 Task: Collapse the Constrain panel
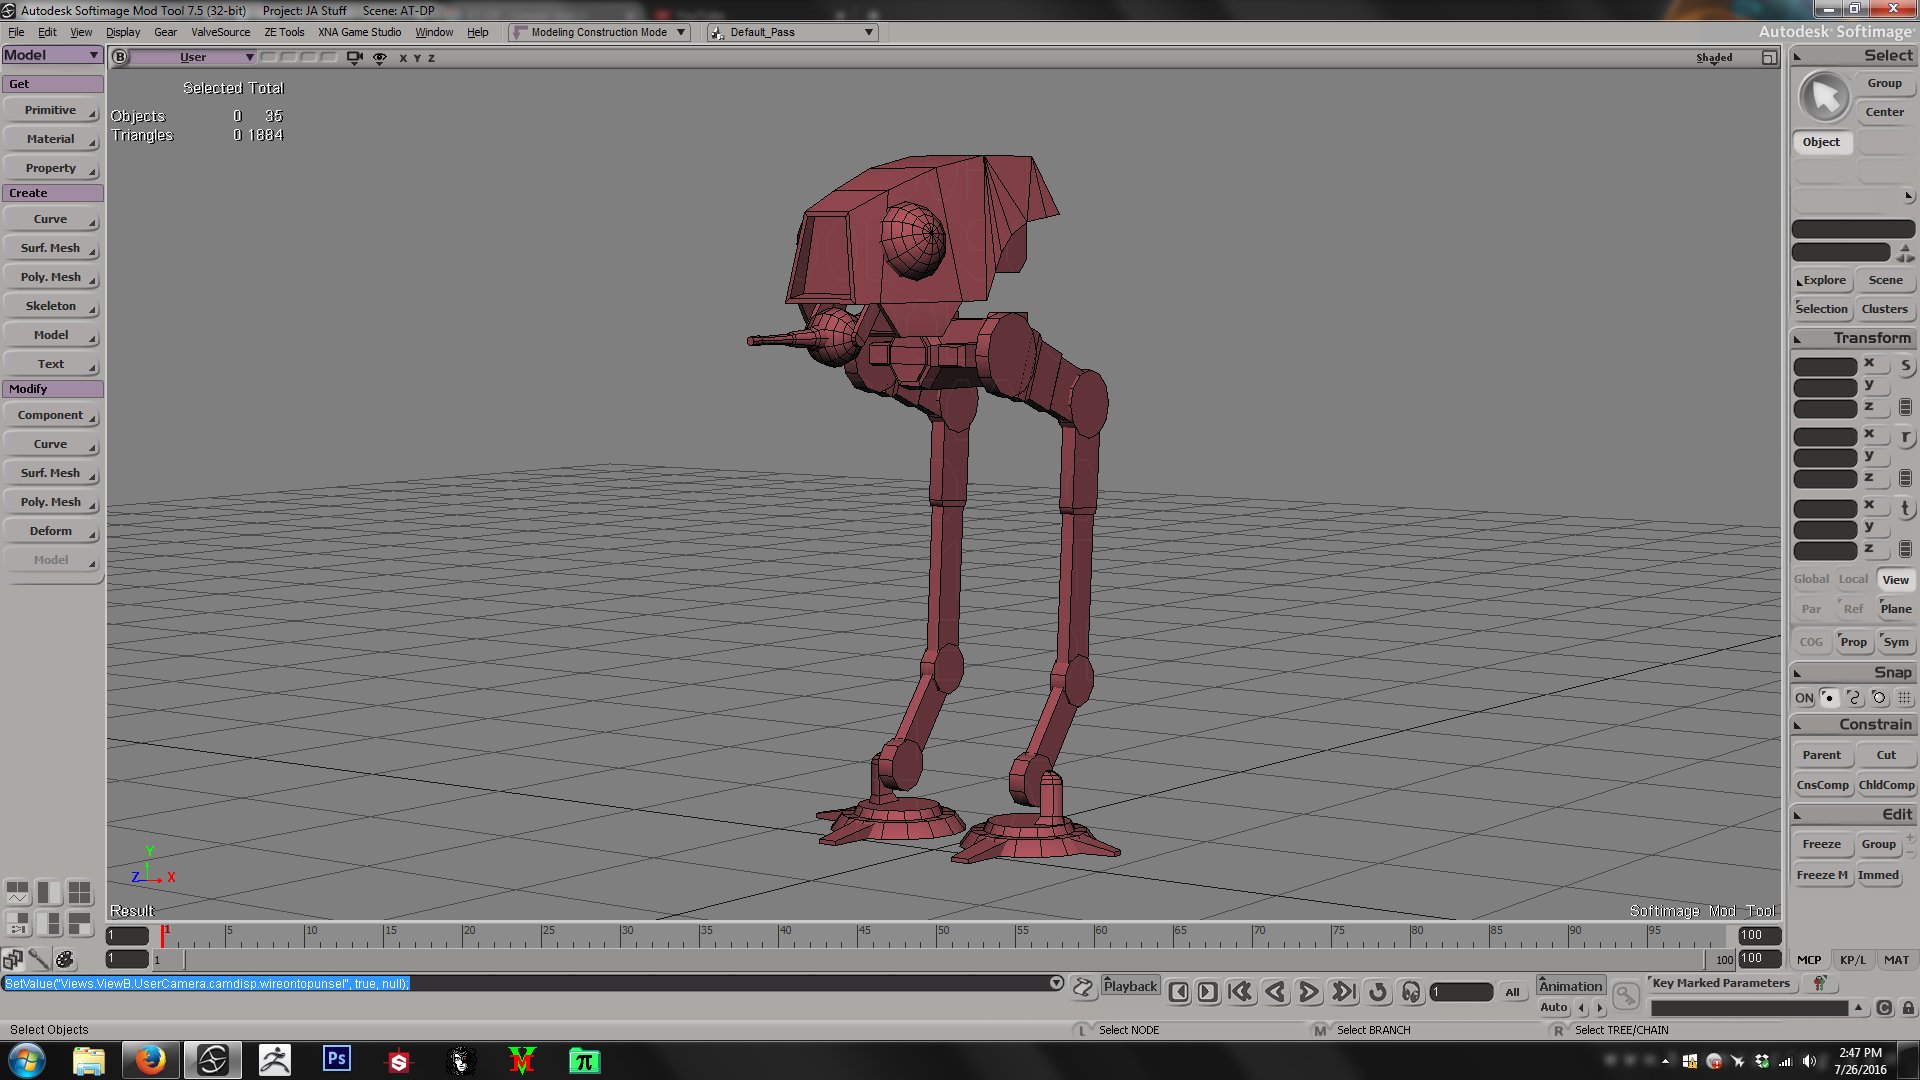click(x=1797, y=725)
